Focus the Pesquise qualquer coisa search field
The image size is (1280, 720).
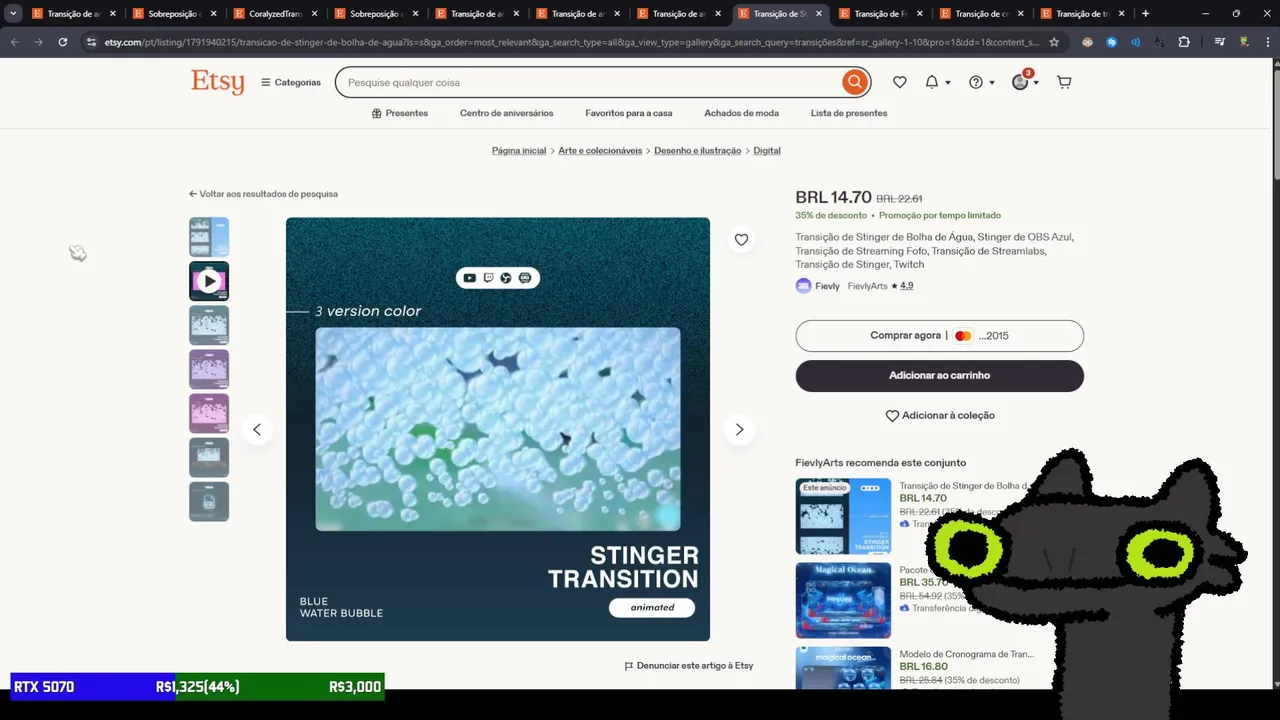[x=590, y=82]
